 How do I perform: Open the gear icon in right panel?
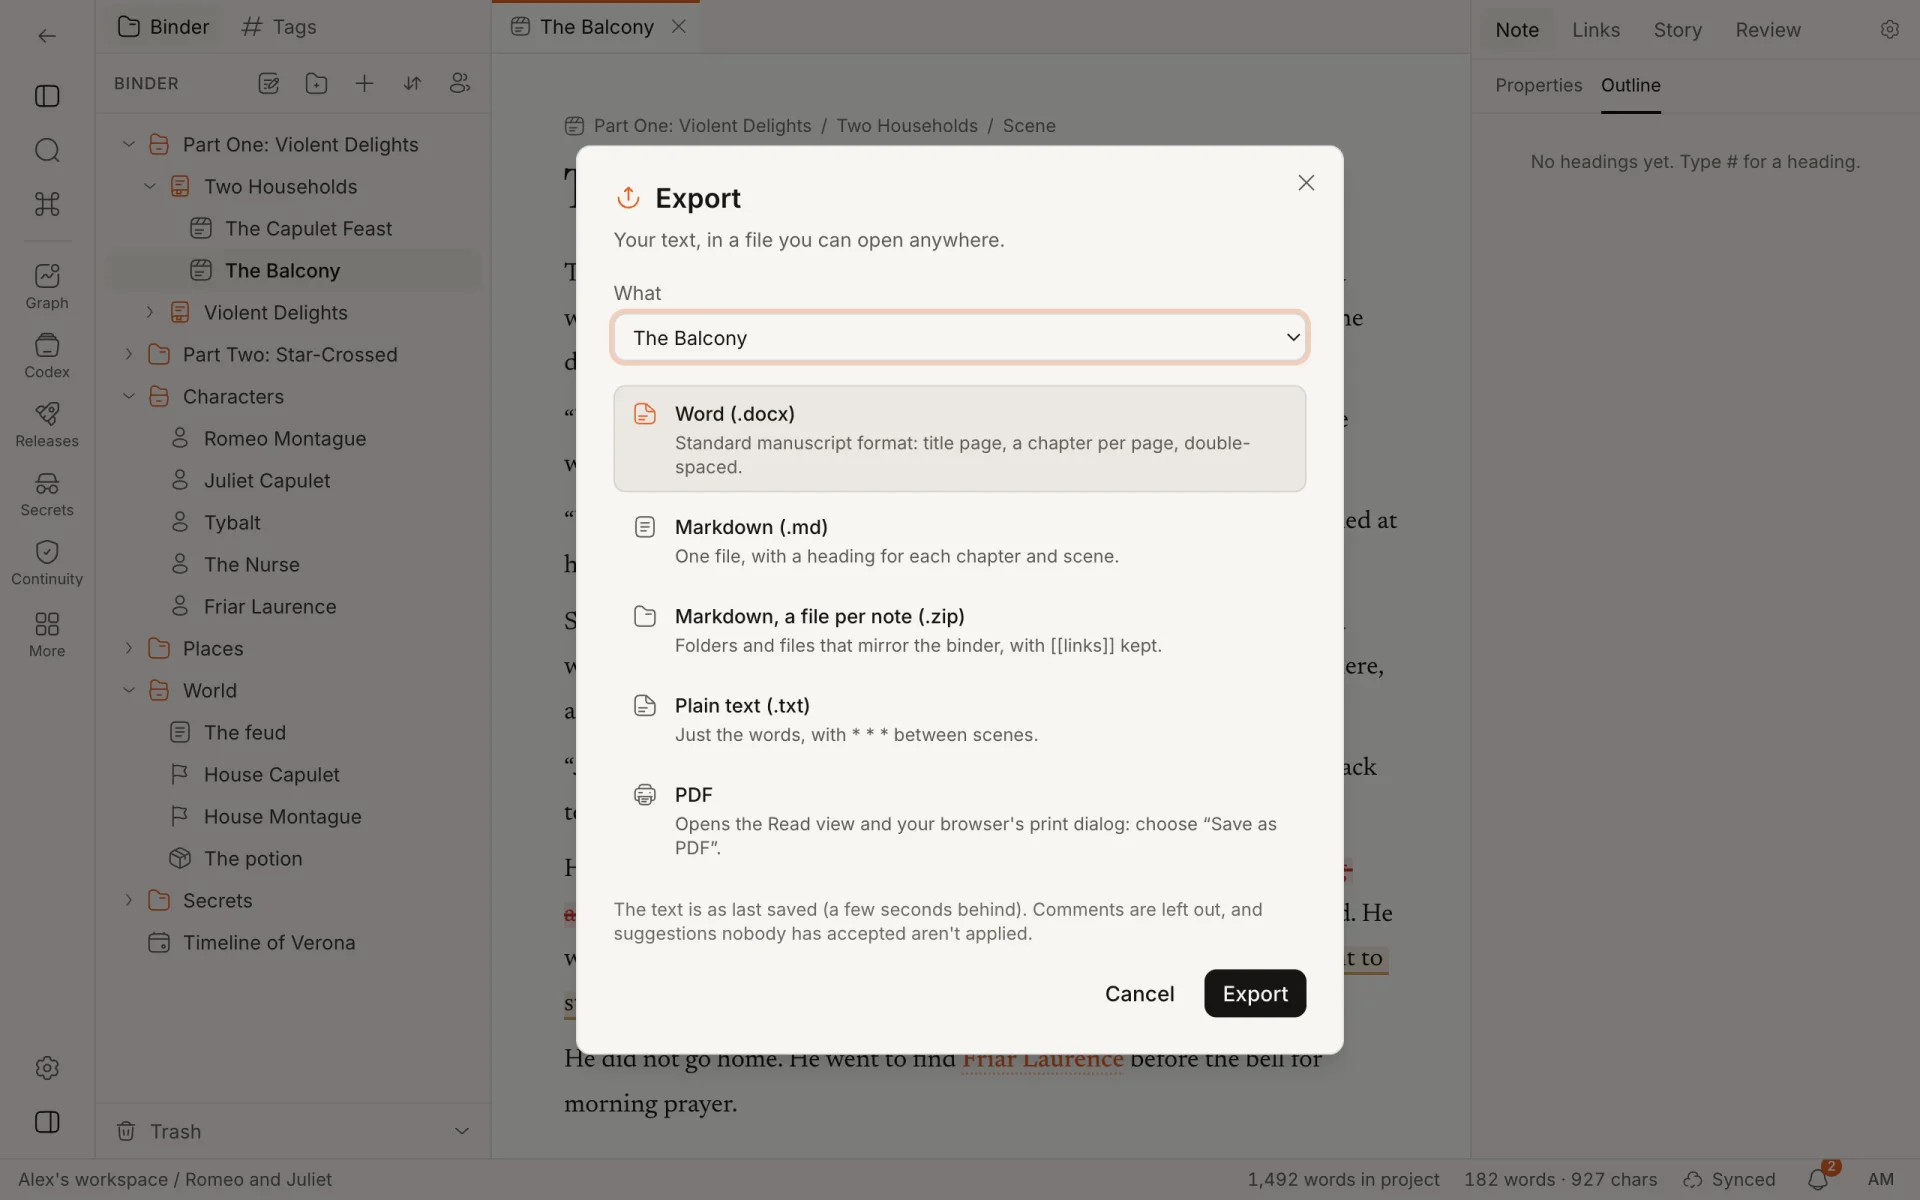coord(1889,30)
